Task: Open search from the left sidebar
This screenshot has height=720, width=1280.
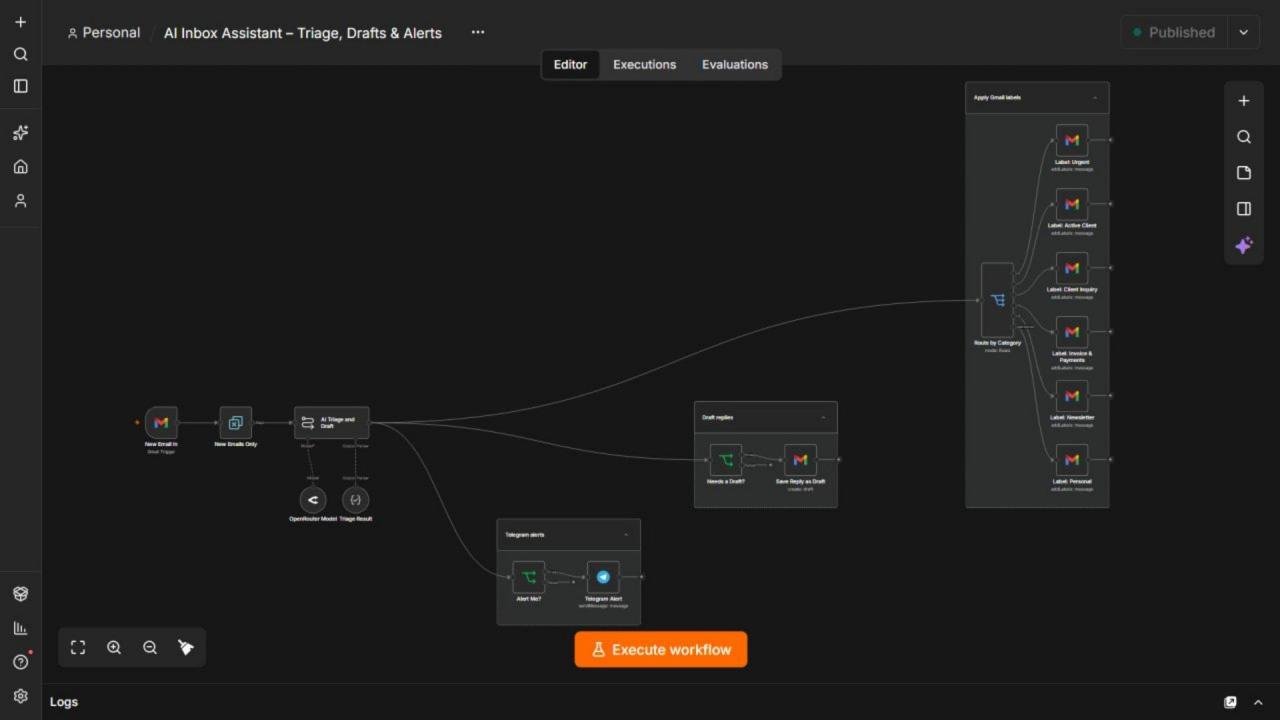Action: [x=20, y=54]
